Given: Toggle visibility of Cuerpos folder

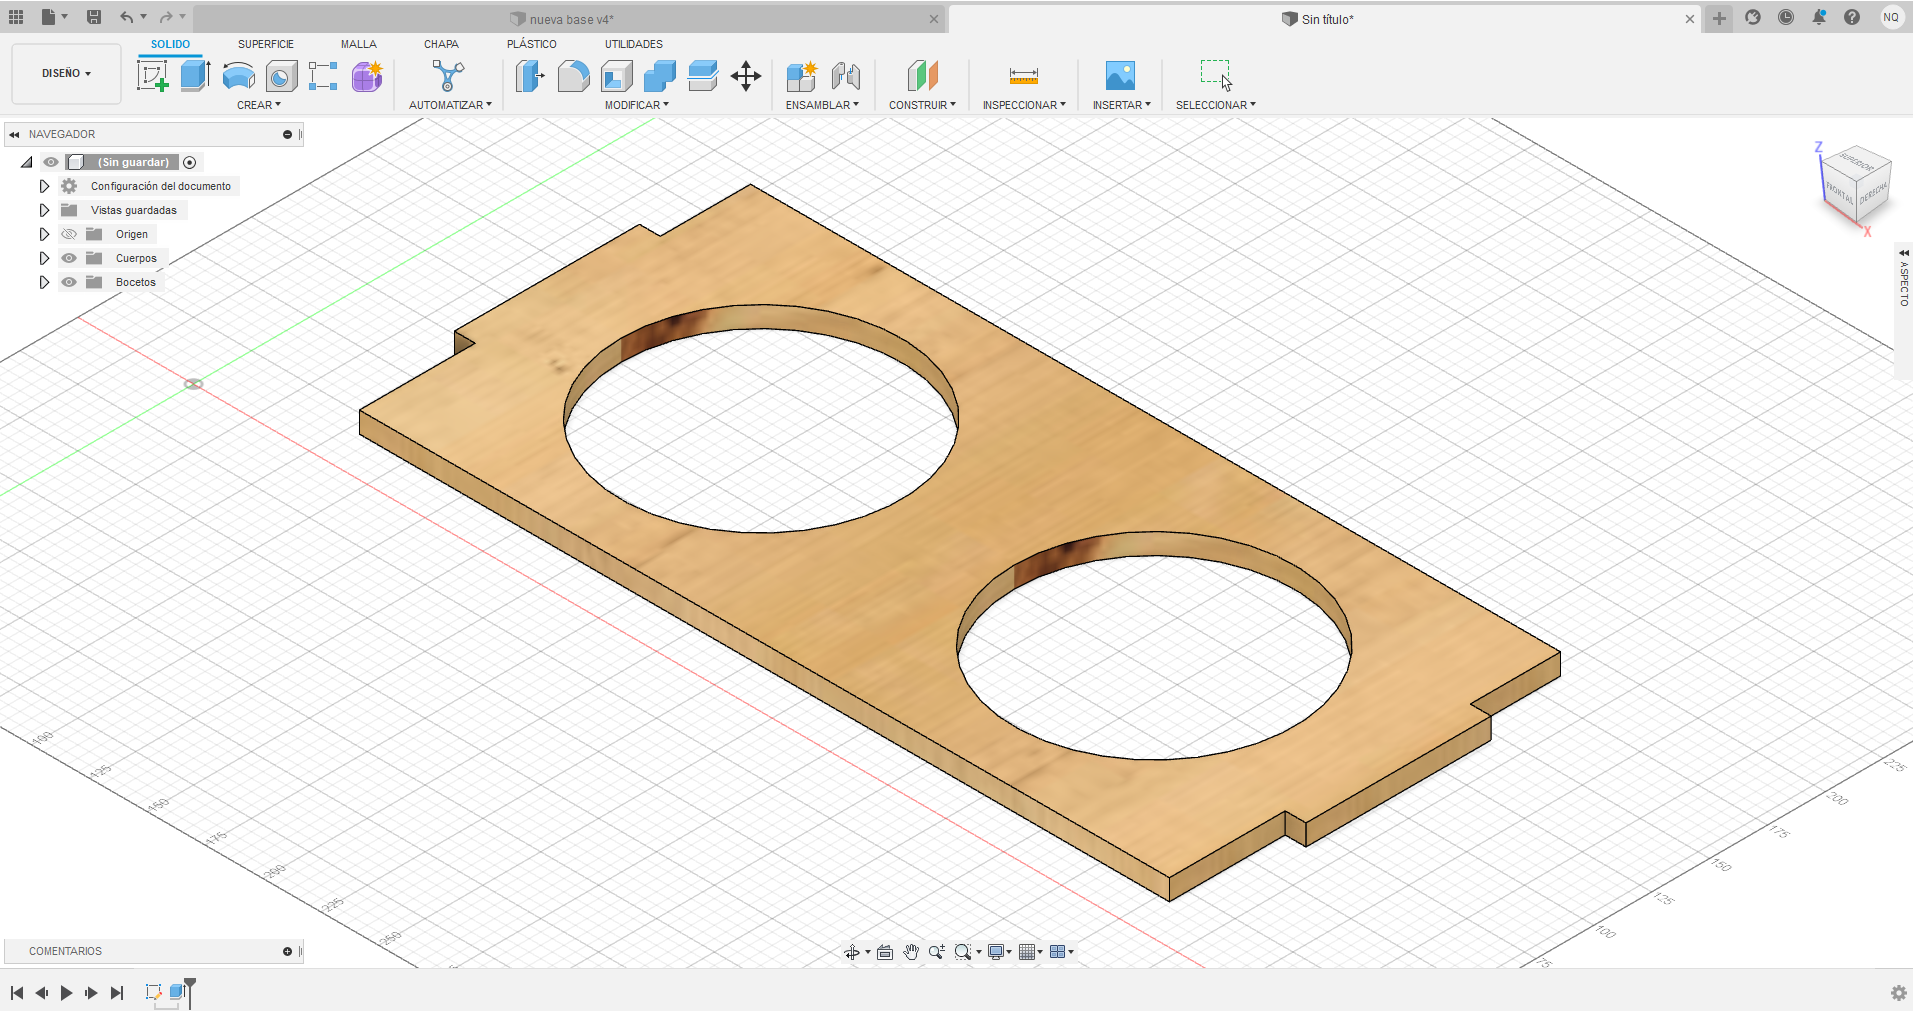Looking at the screenshot, I should pyautogui.click(x=69, y=258).
